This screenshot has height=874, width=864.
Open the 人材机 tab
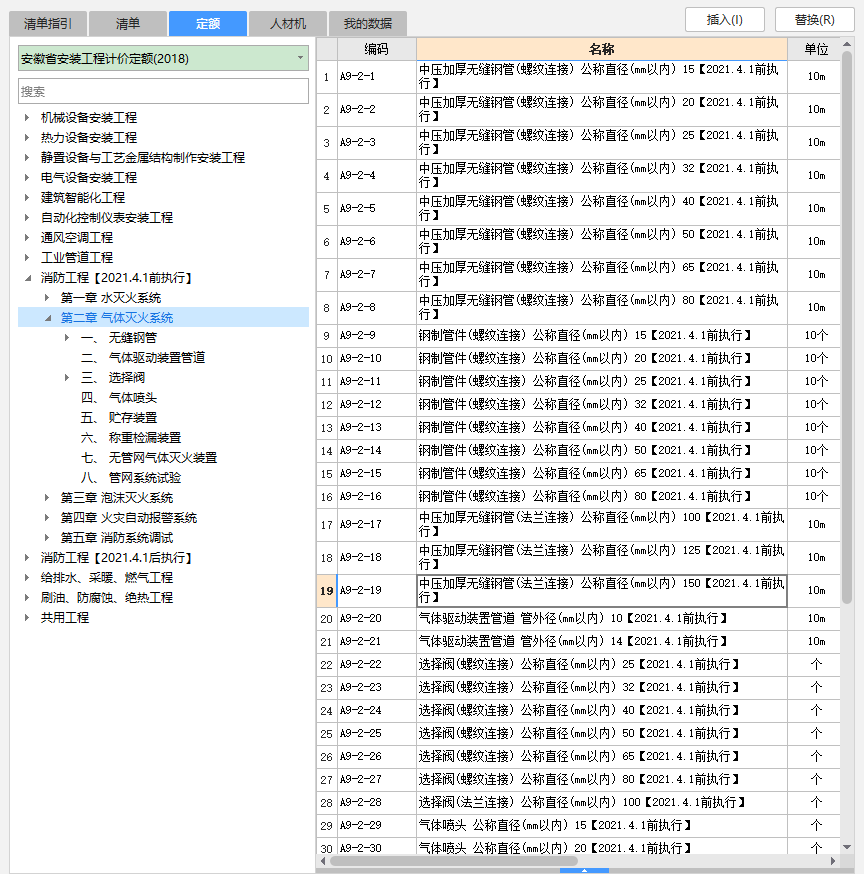coord(288,23)
